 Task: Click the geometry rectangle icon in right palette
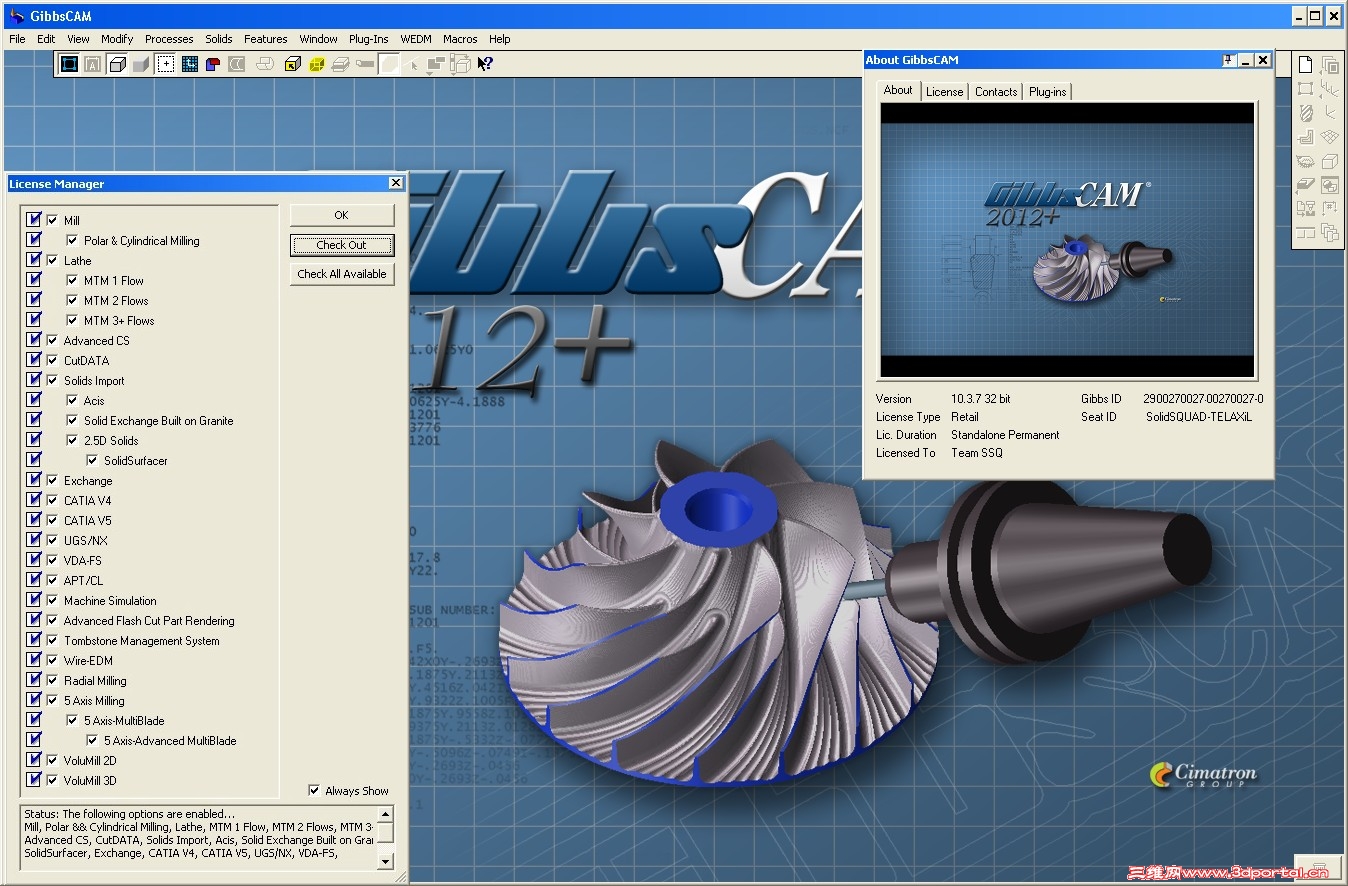pyautogui.click(x=1306, y=88)
